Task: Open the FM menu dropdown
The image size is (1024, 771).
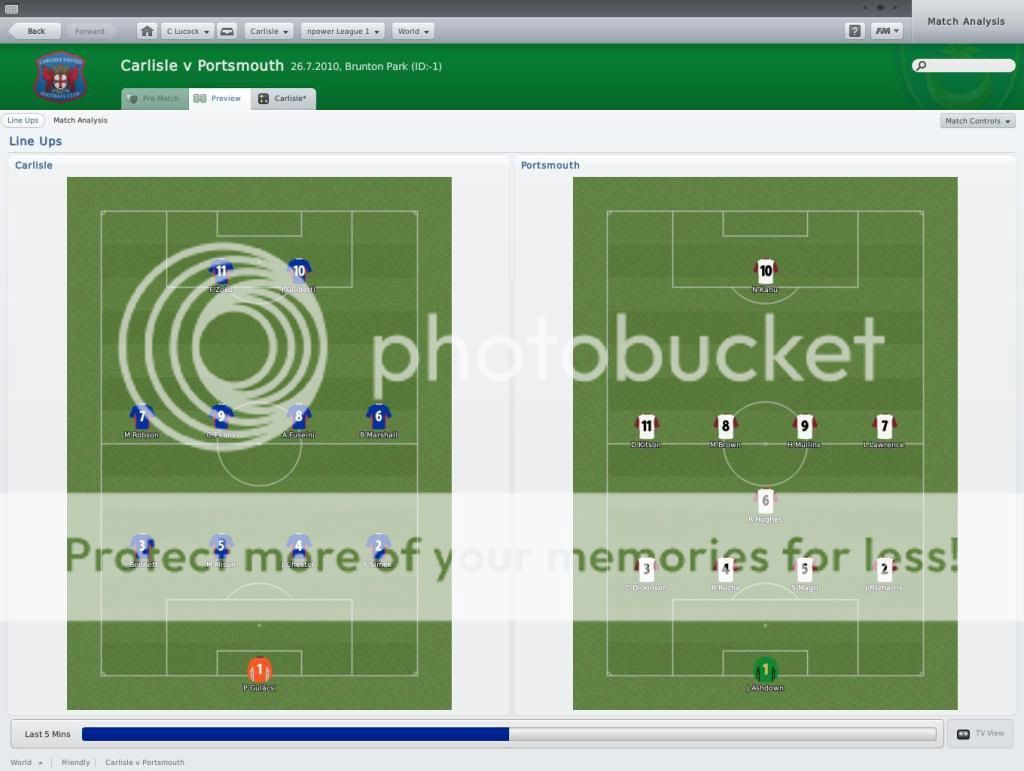Action: click(x=887, y=31)
